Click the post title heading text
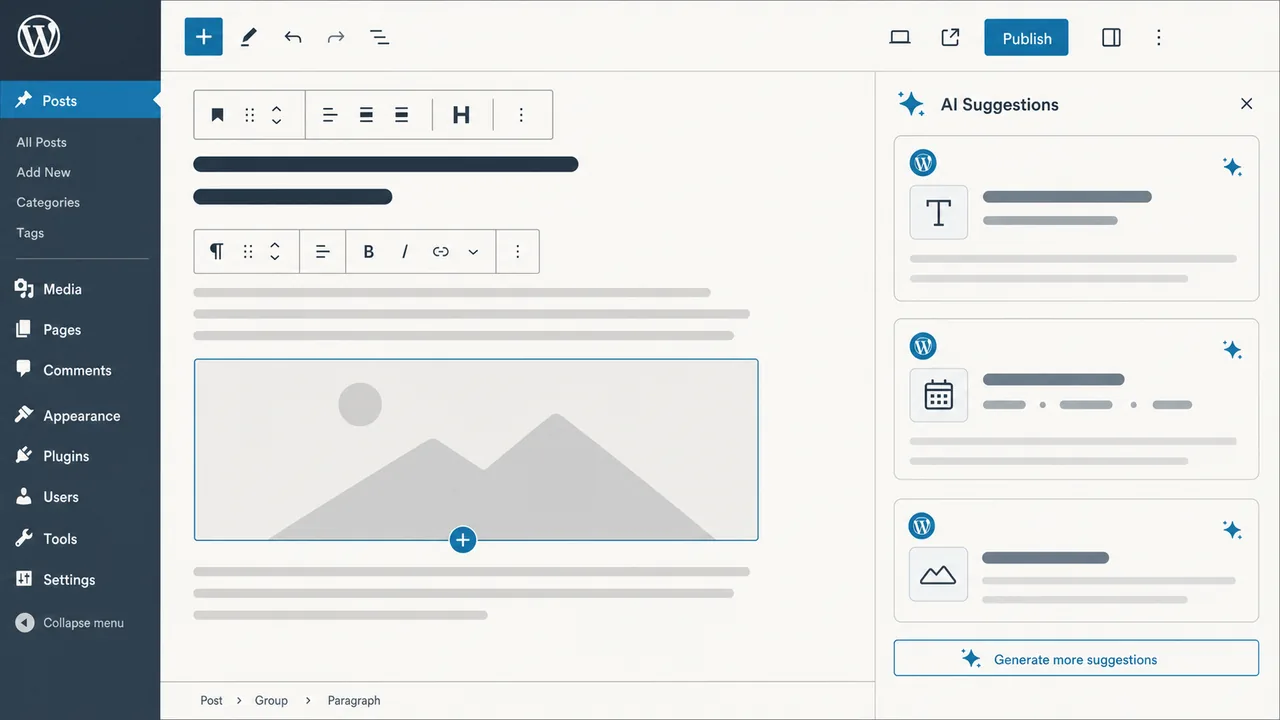The image size is (1280, 720). (x=385, y=180)
